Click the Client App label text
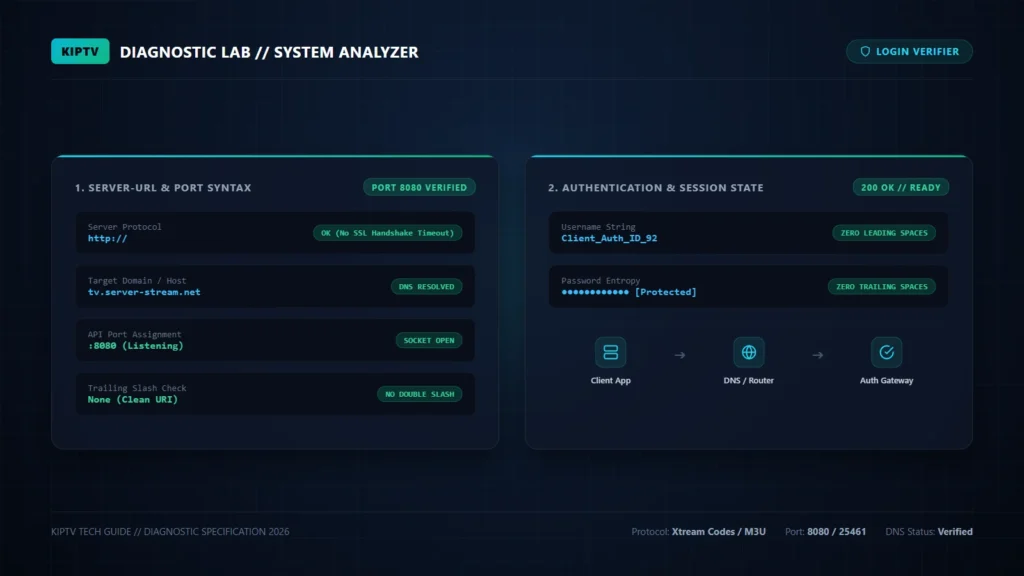The image size is (1024, 576). [x=611, y=381]
